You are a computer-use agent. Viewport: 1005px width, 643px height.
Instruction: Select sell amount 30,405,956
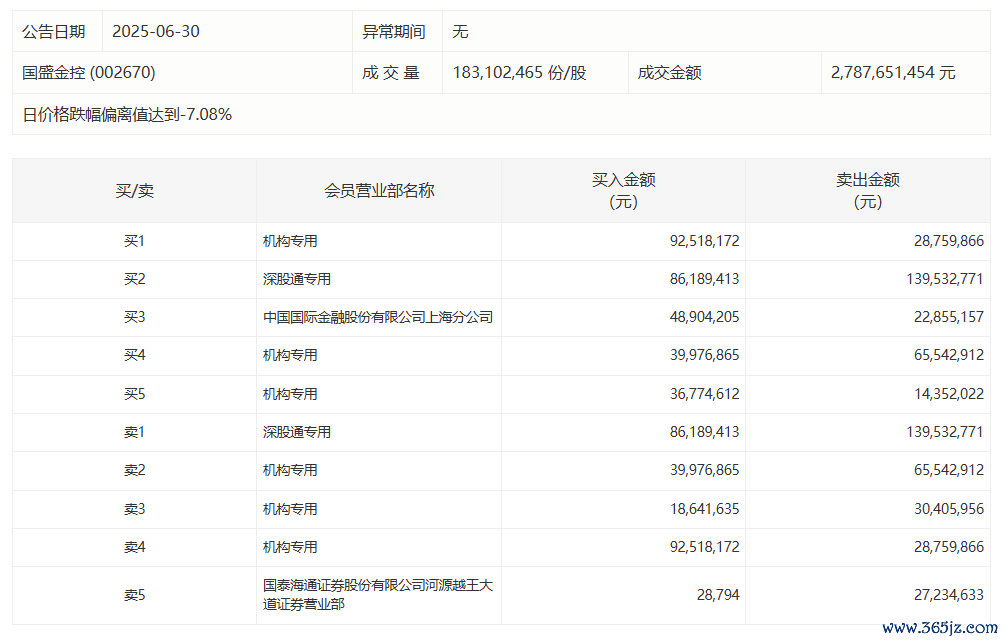[949, 509]
